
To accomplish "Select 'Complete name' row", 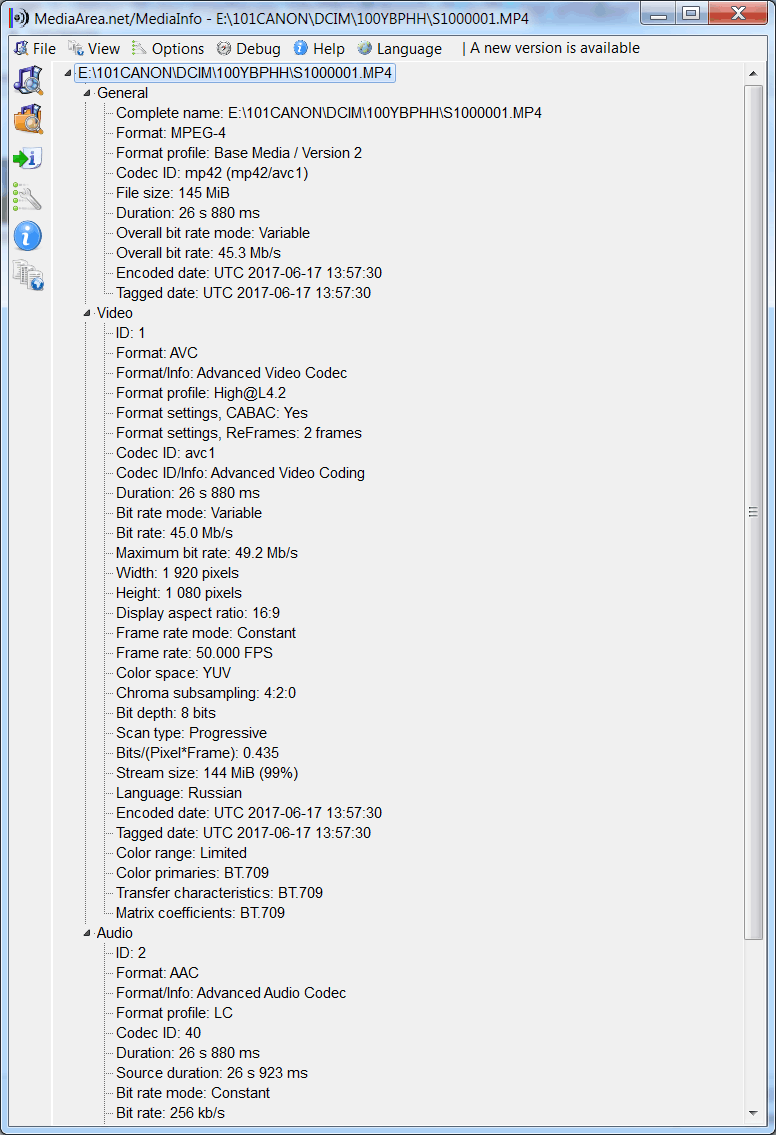I will pos(329,113).
